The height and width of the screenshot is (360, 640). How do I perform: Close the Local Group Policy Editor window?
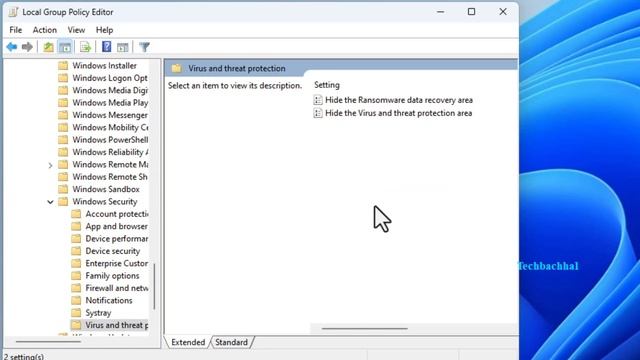coord(503,12)
